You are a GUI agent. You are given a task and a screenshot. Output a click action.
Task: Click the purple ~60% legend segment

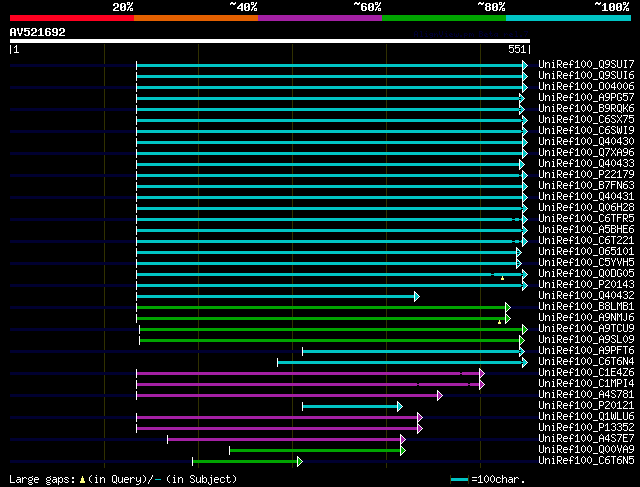(320, 18)
